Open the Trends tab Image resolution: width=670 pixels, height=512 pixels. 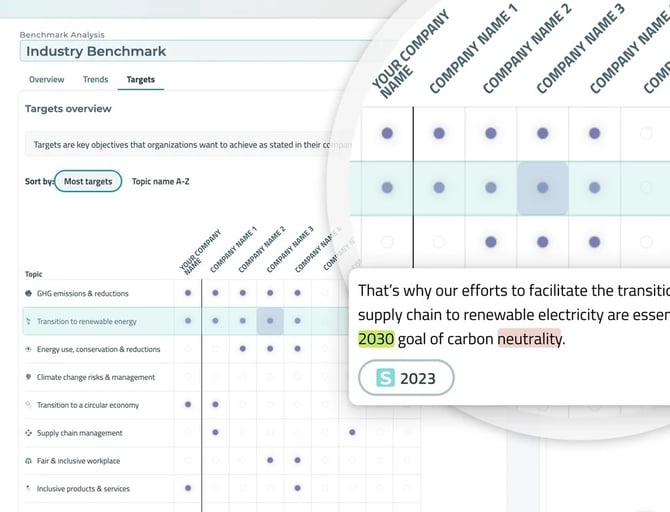pyautogui.click(x=95, y=79)
